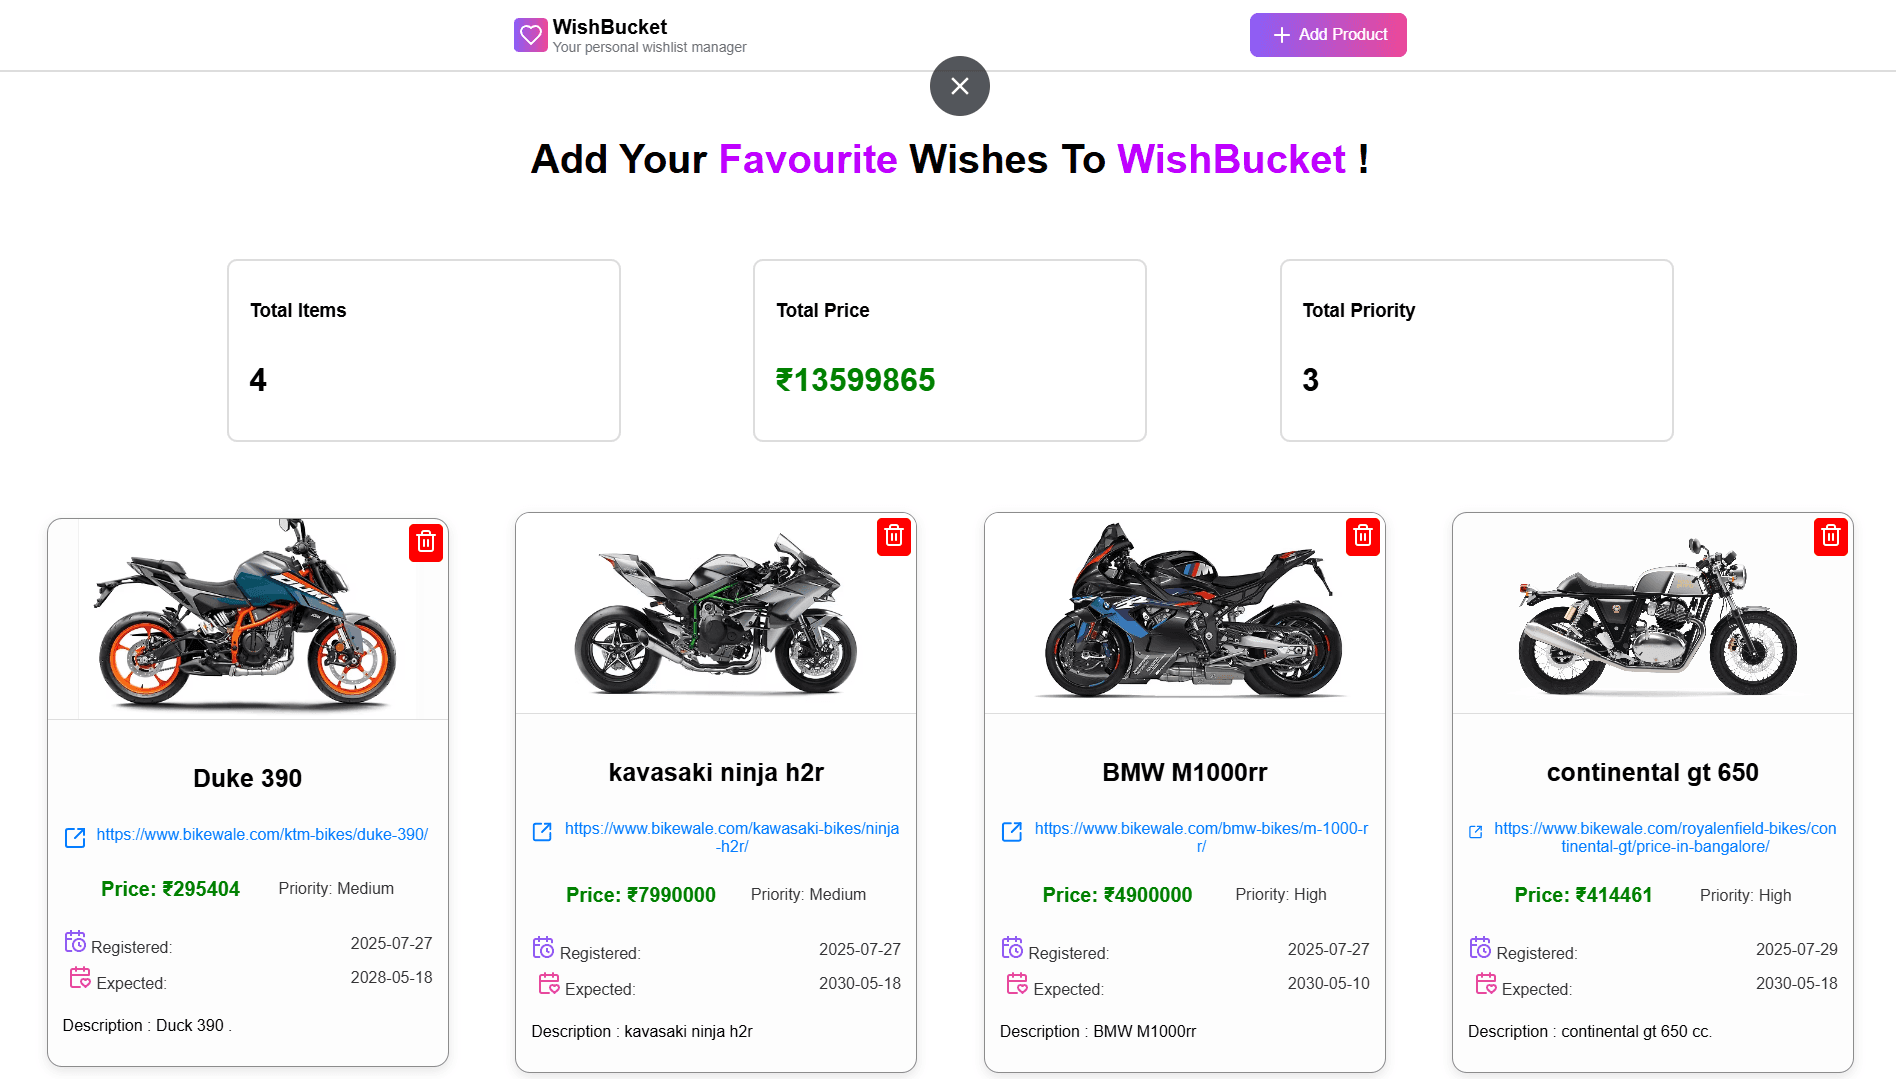Viewport: 1896px width, 1079px height.
Task: Delete the BMW M1000rr via trash icon
Action: 1362,537
